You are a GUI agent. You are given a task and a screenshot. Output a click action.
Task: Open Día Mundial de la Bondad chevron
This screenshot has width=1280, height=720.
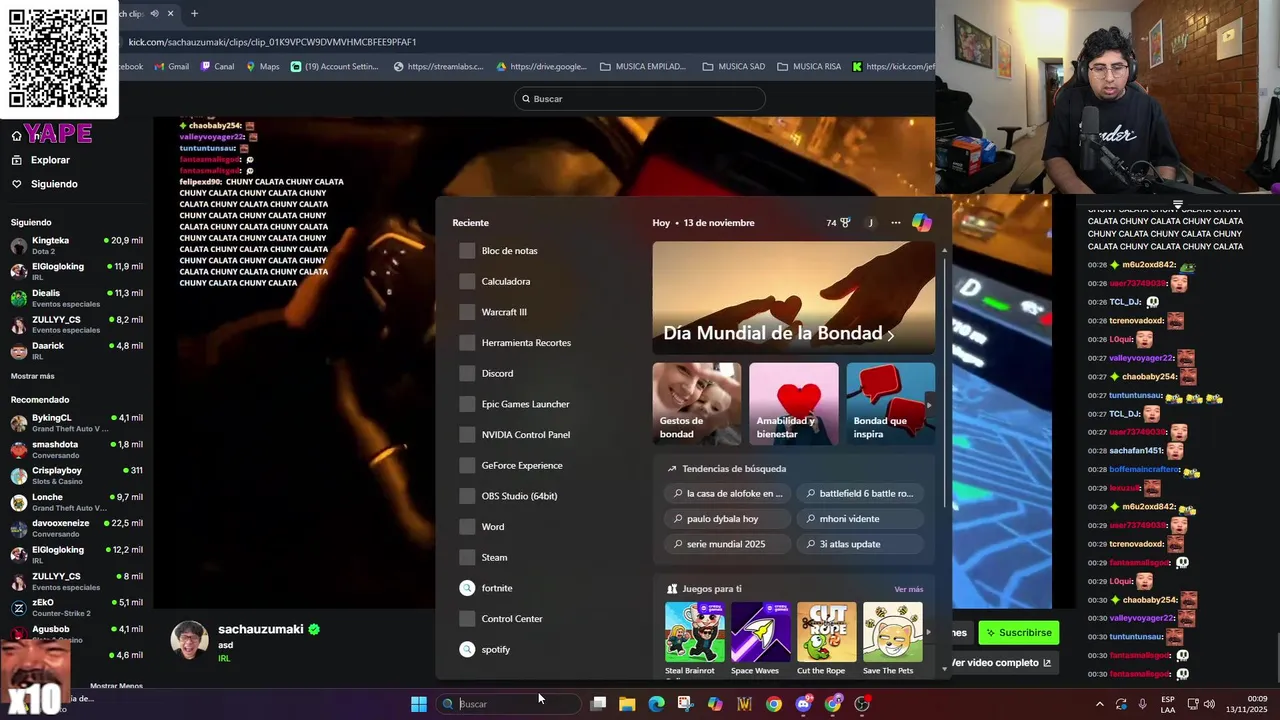click(890, 336)
